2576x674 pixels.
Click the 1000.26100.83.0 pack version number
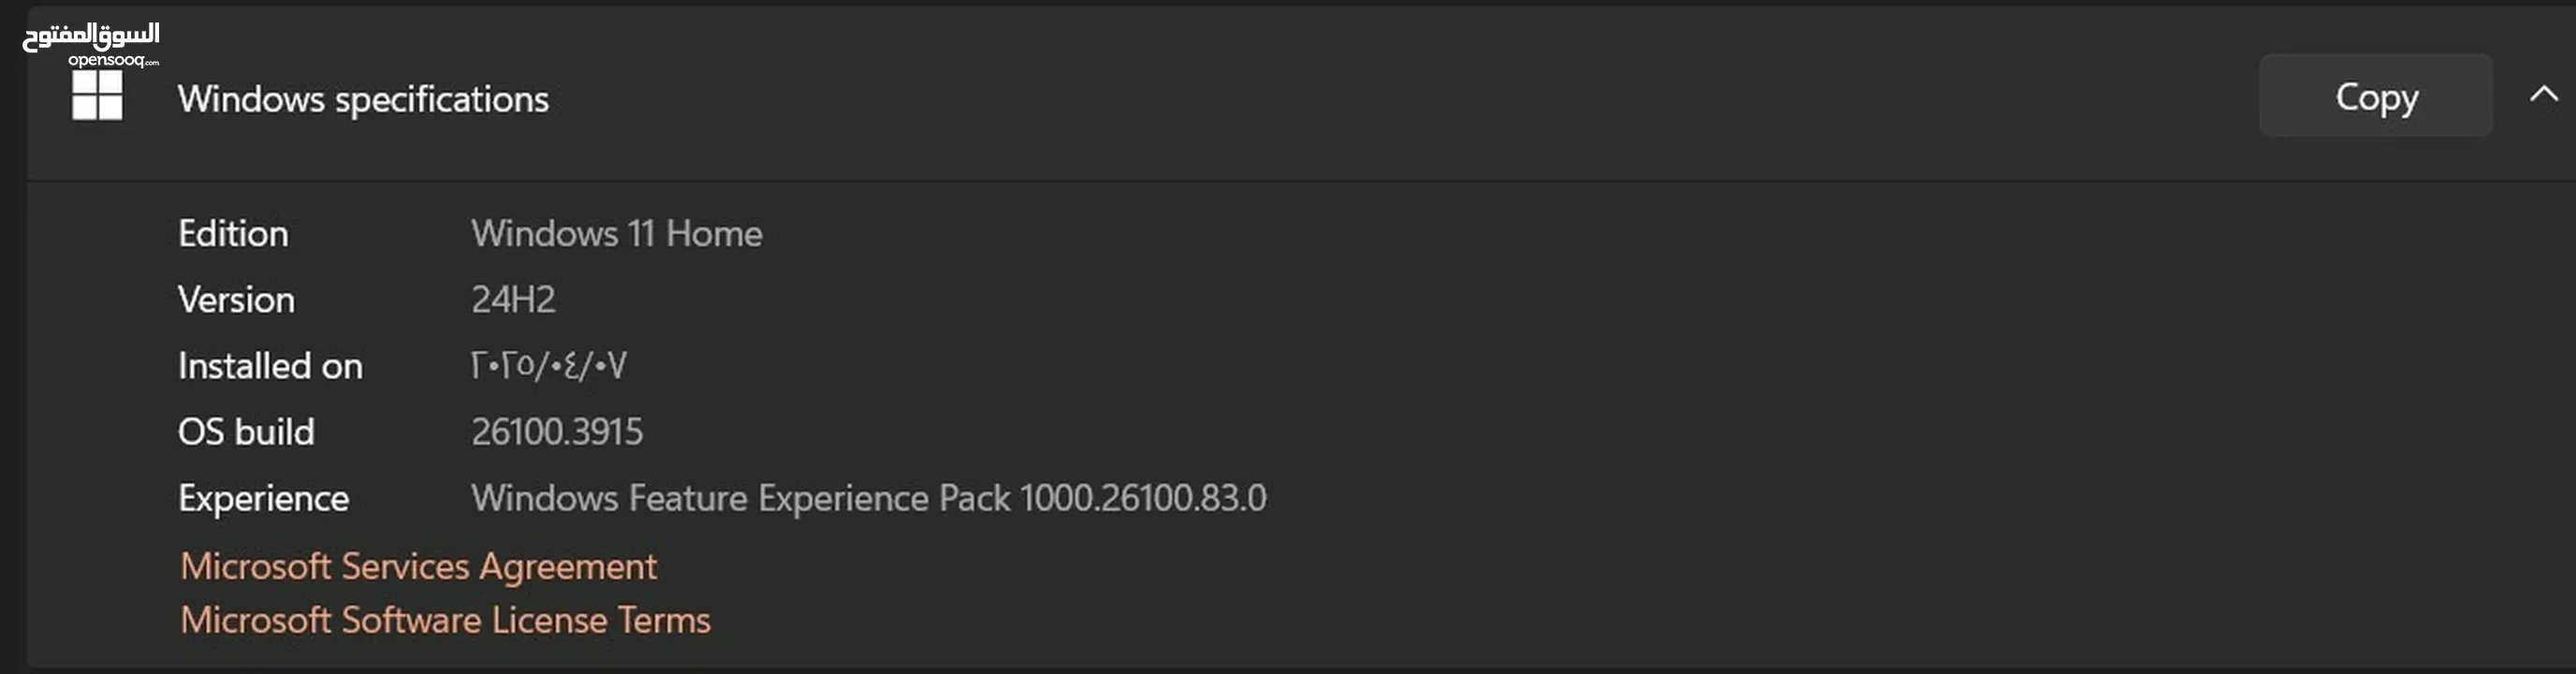1143,498
